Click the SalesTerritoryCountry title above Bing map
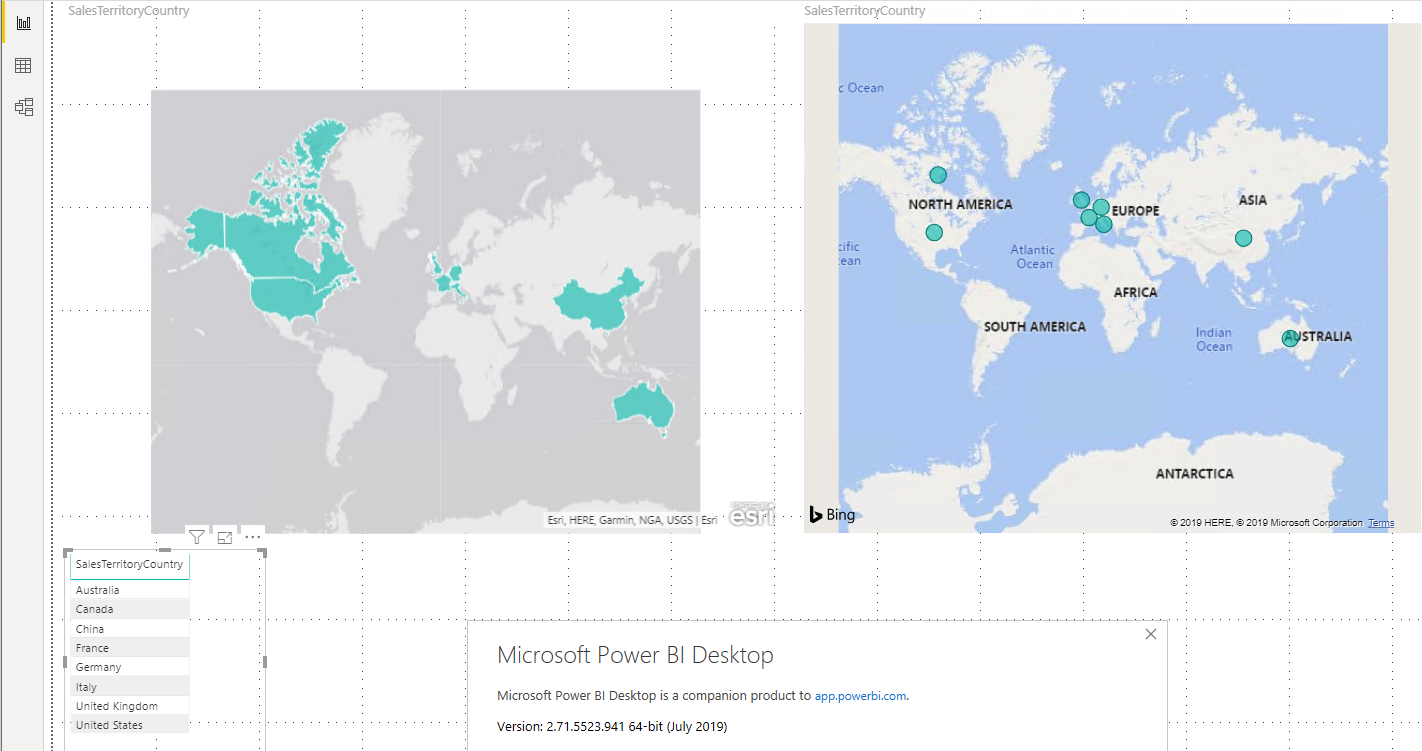 pyautogui.click(x=865, y=11)
